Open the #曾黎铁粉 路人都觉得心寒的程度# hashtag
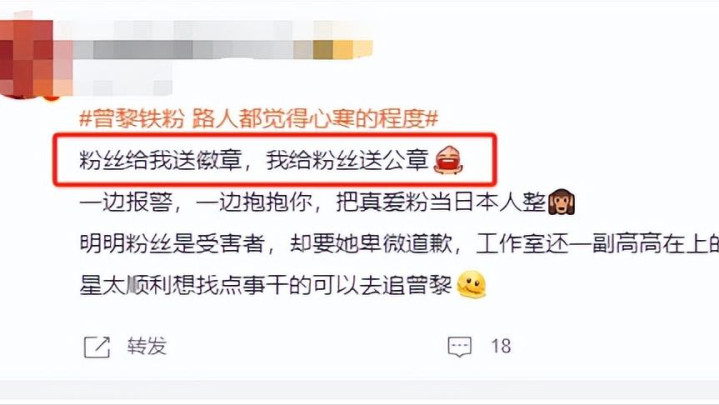This screenshot has height=405, width=719. pos(259,119)
